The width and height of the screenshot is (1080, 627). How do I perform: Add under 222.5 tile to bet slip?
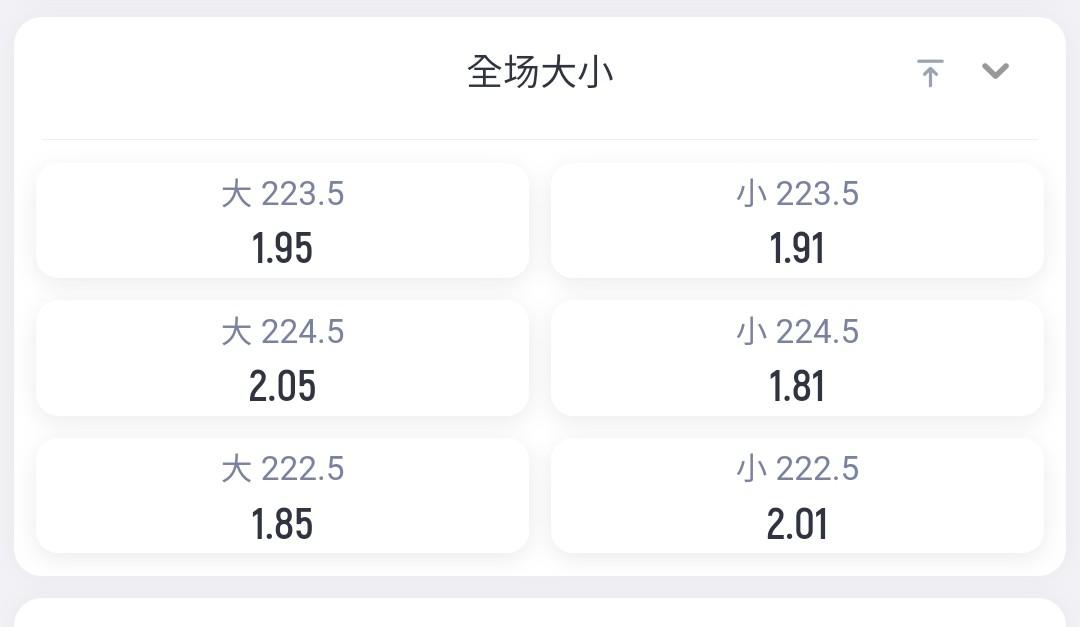[x=797, y=495]
